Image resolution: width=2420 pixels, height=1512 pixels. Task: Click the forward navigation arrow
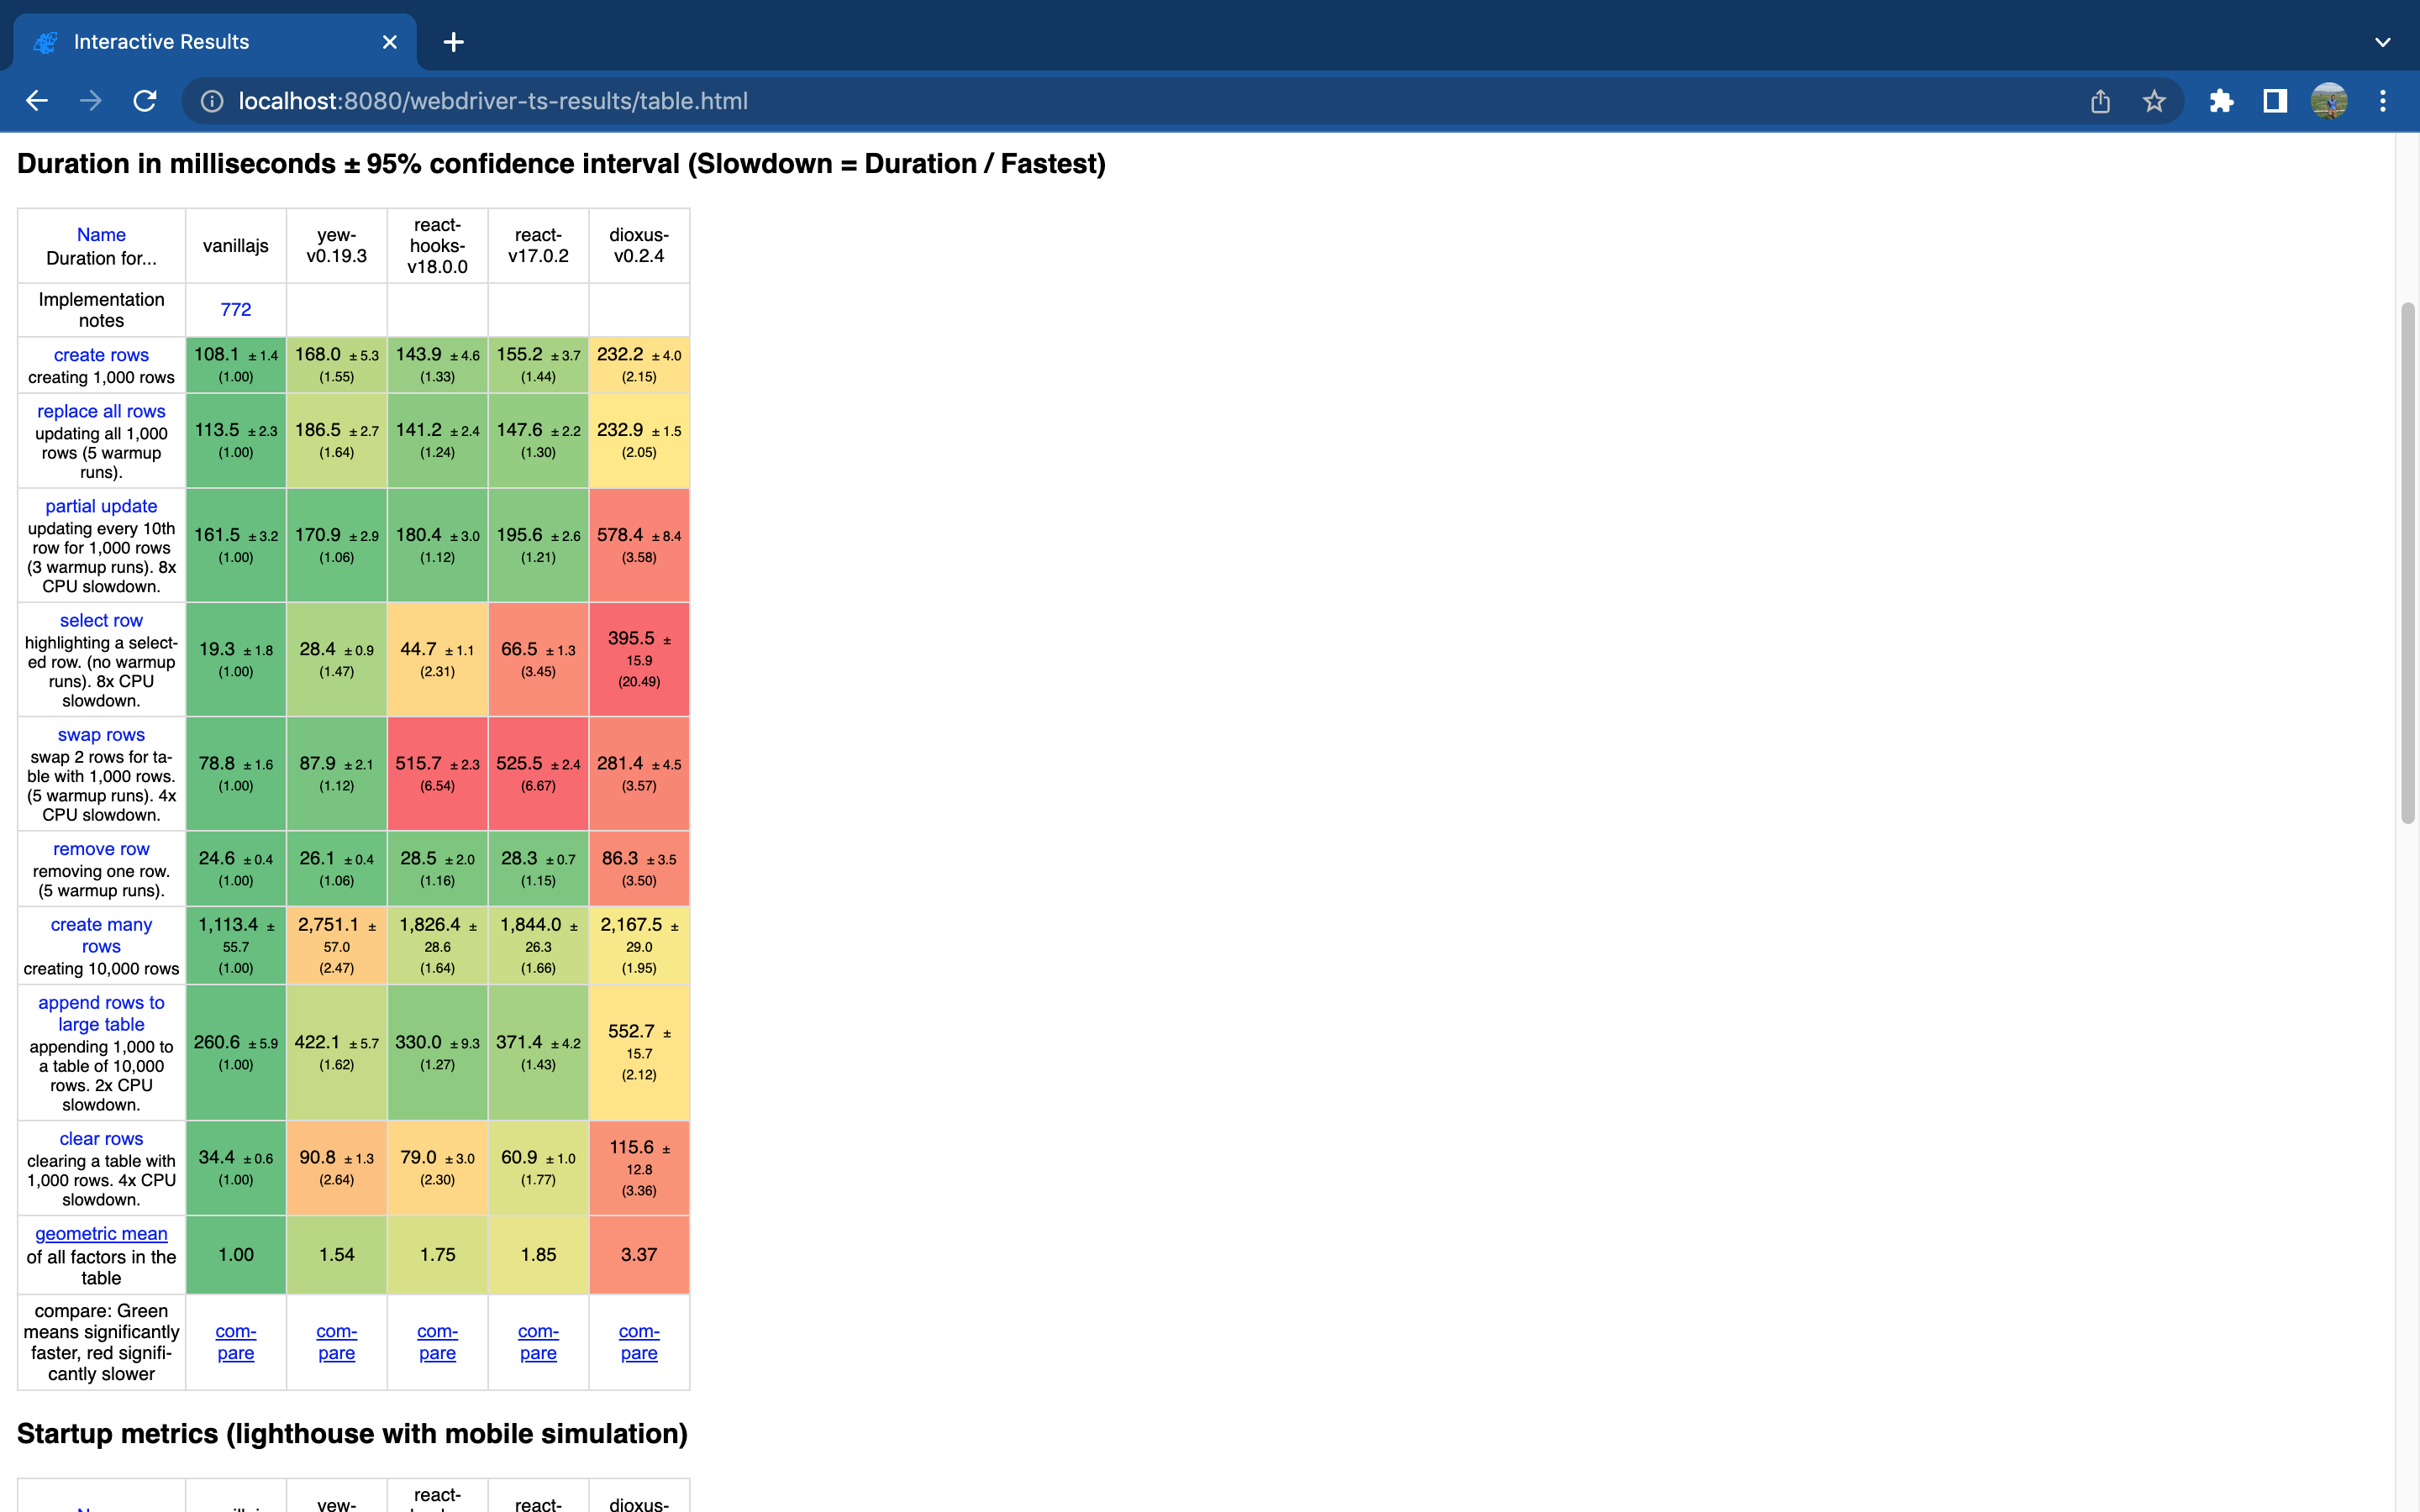(91, 100)
